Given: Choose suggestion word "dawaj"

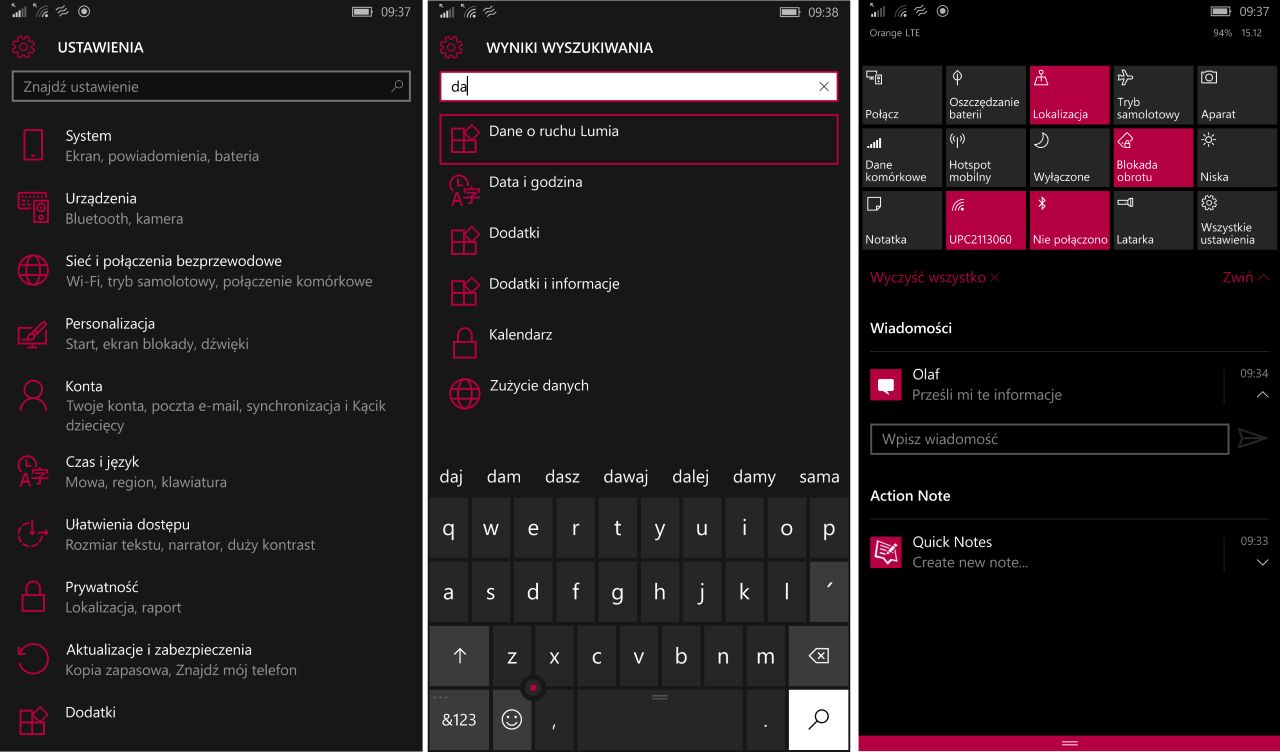Looking at the screenshot, I should click(x=626, y=477).
